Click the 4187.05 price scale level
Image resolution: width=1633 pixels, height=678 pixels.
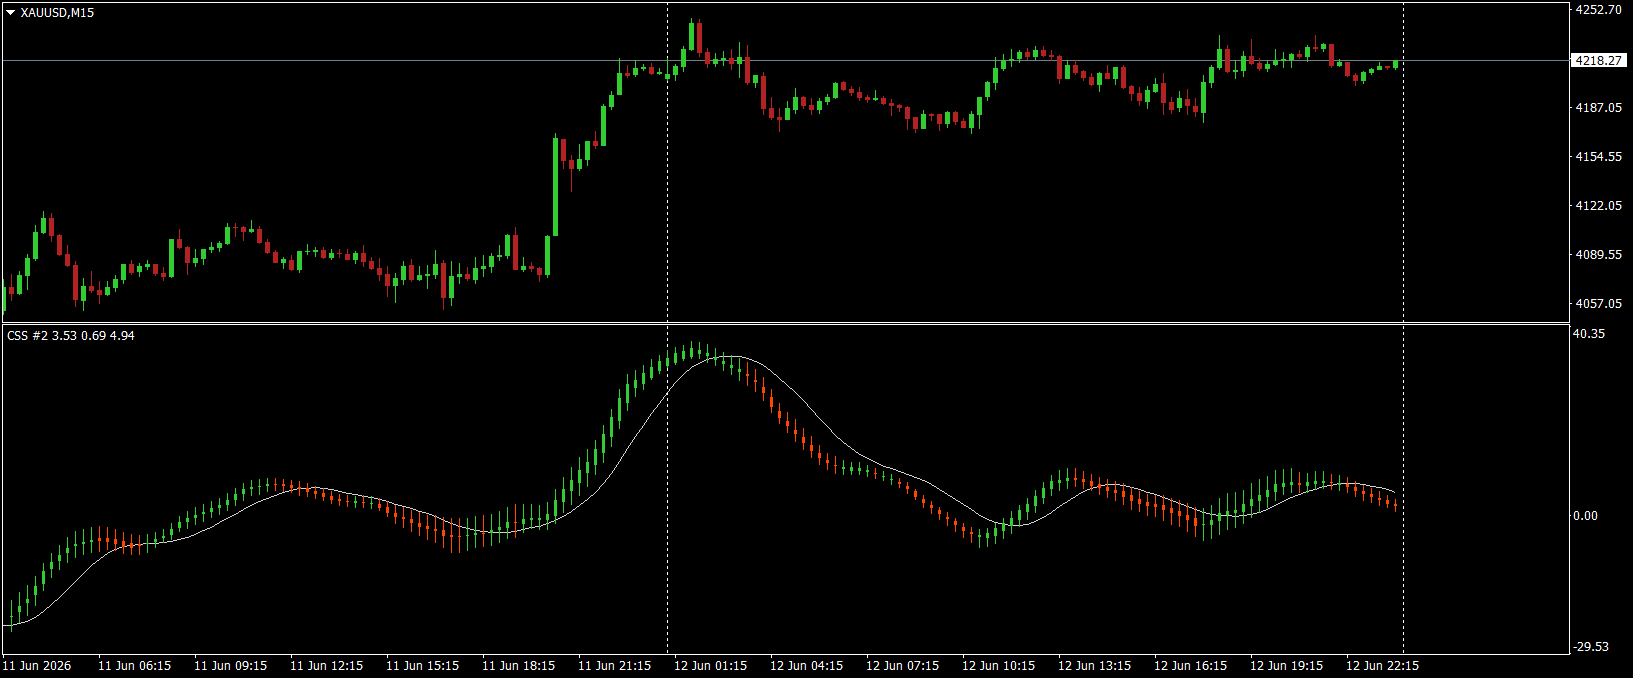1598,107
